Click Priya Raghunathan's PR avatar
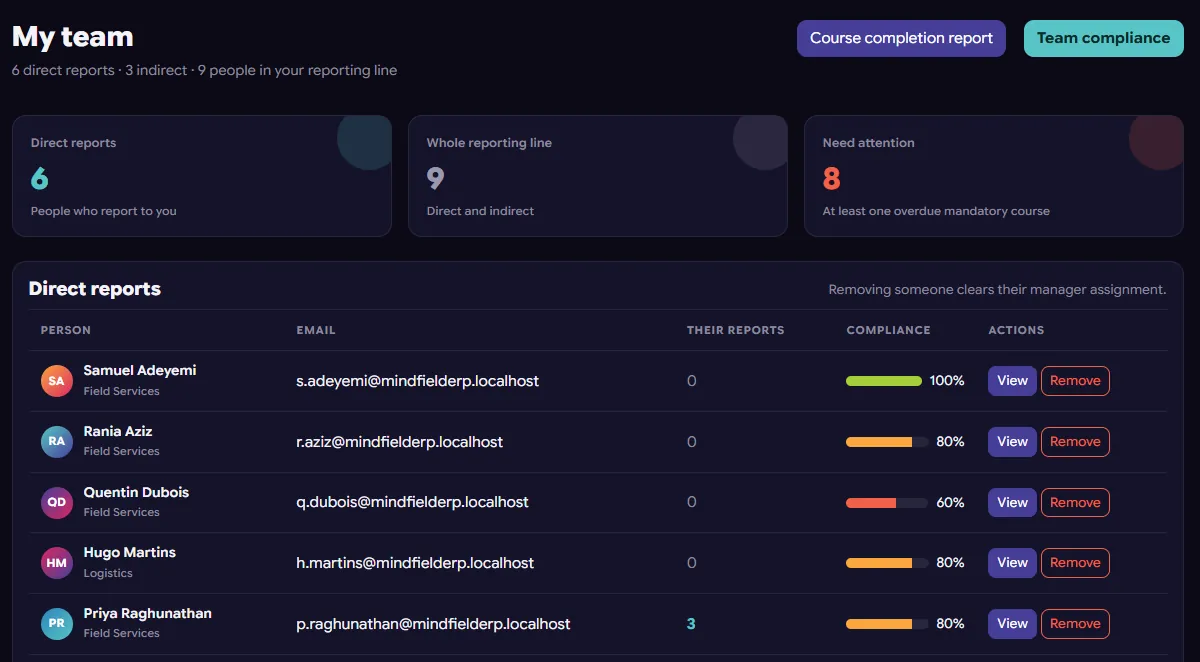 click(x=57, y=624)
